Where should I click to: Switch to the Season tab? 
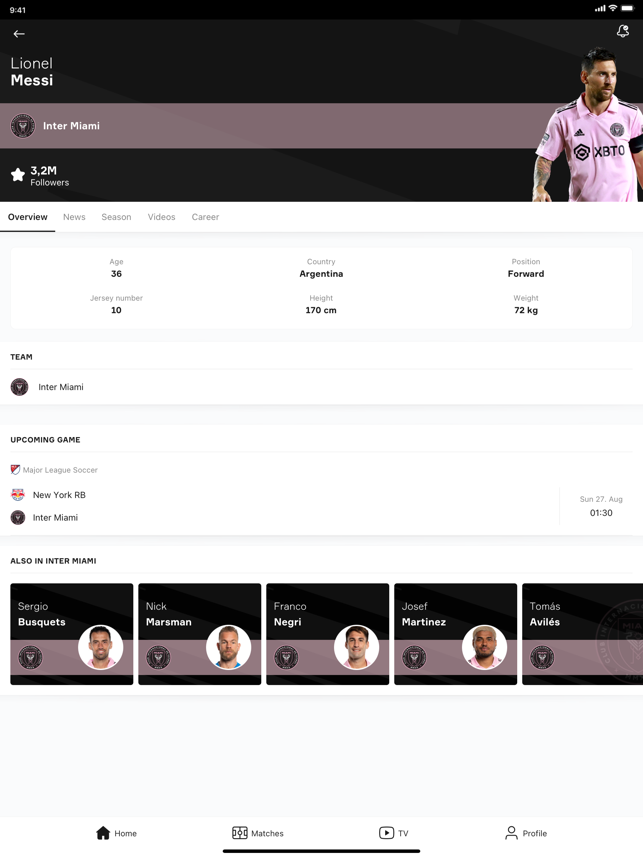pyautogui.click(x=117, y=217)
